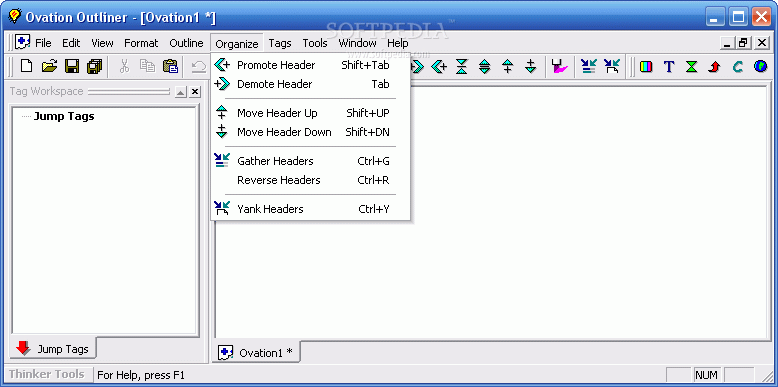
Task: Click the Save floppy disk icon
Action: pos(72,66)
